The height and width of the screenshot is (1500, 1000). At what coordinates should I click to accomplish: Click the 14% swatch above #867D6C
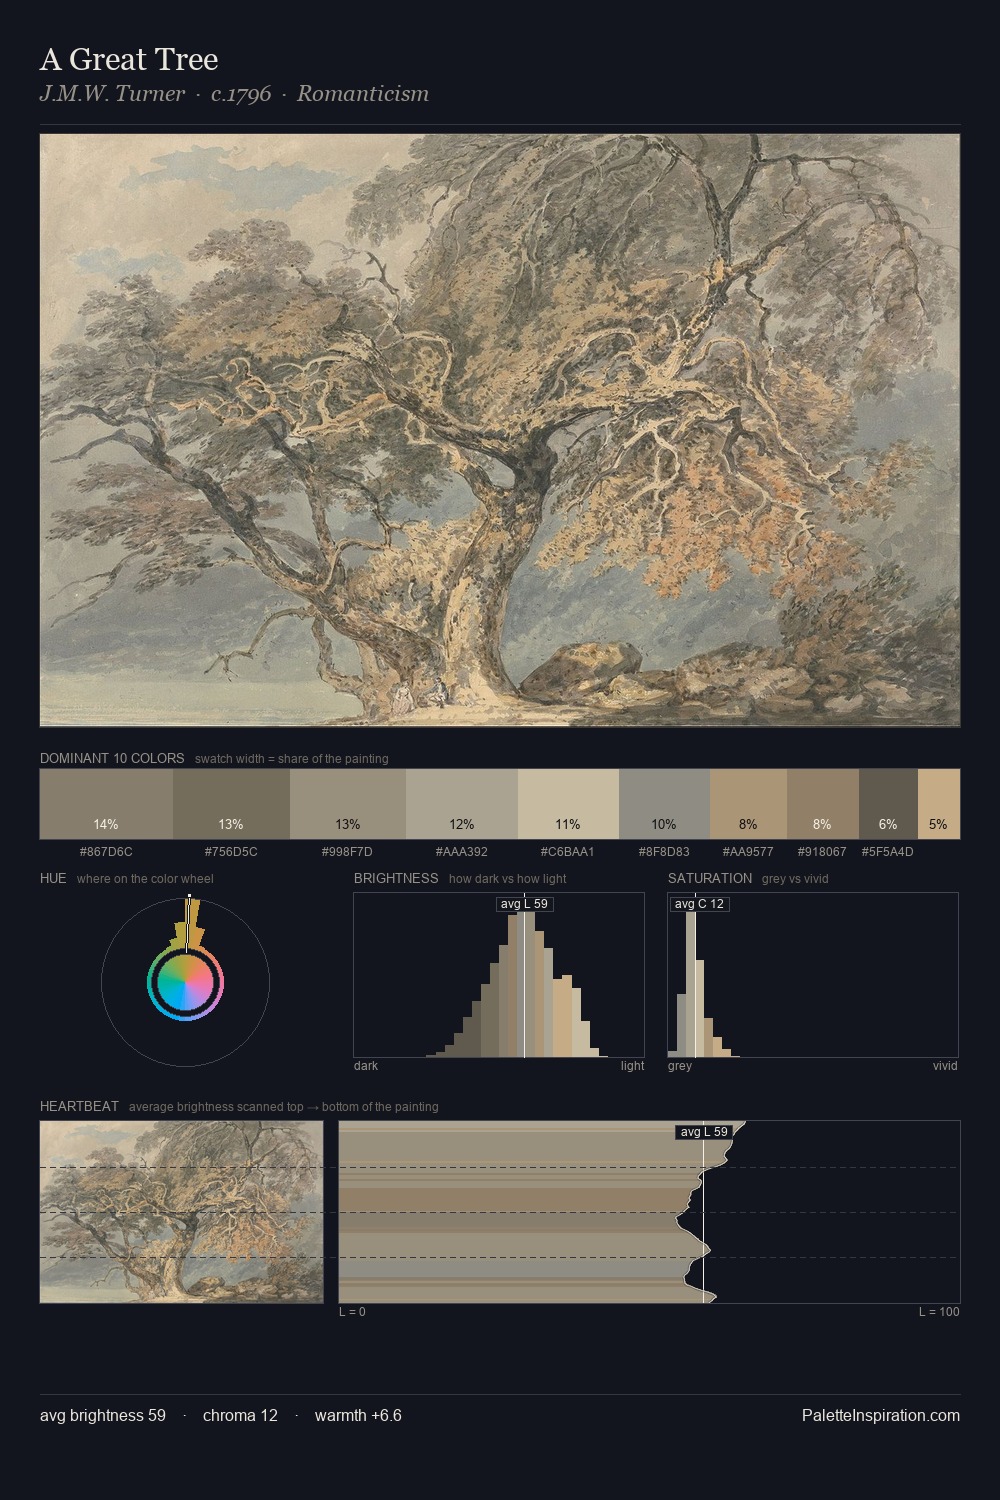(x=106, y=803)
